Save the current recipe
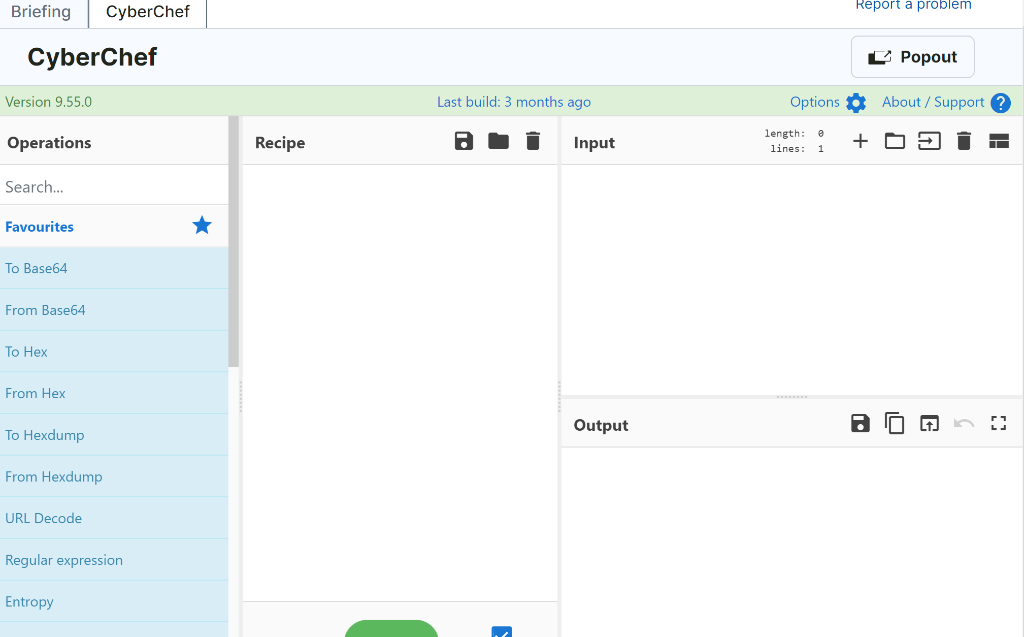 (464, 141)
